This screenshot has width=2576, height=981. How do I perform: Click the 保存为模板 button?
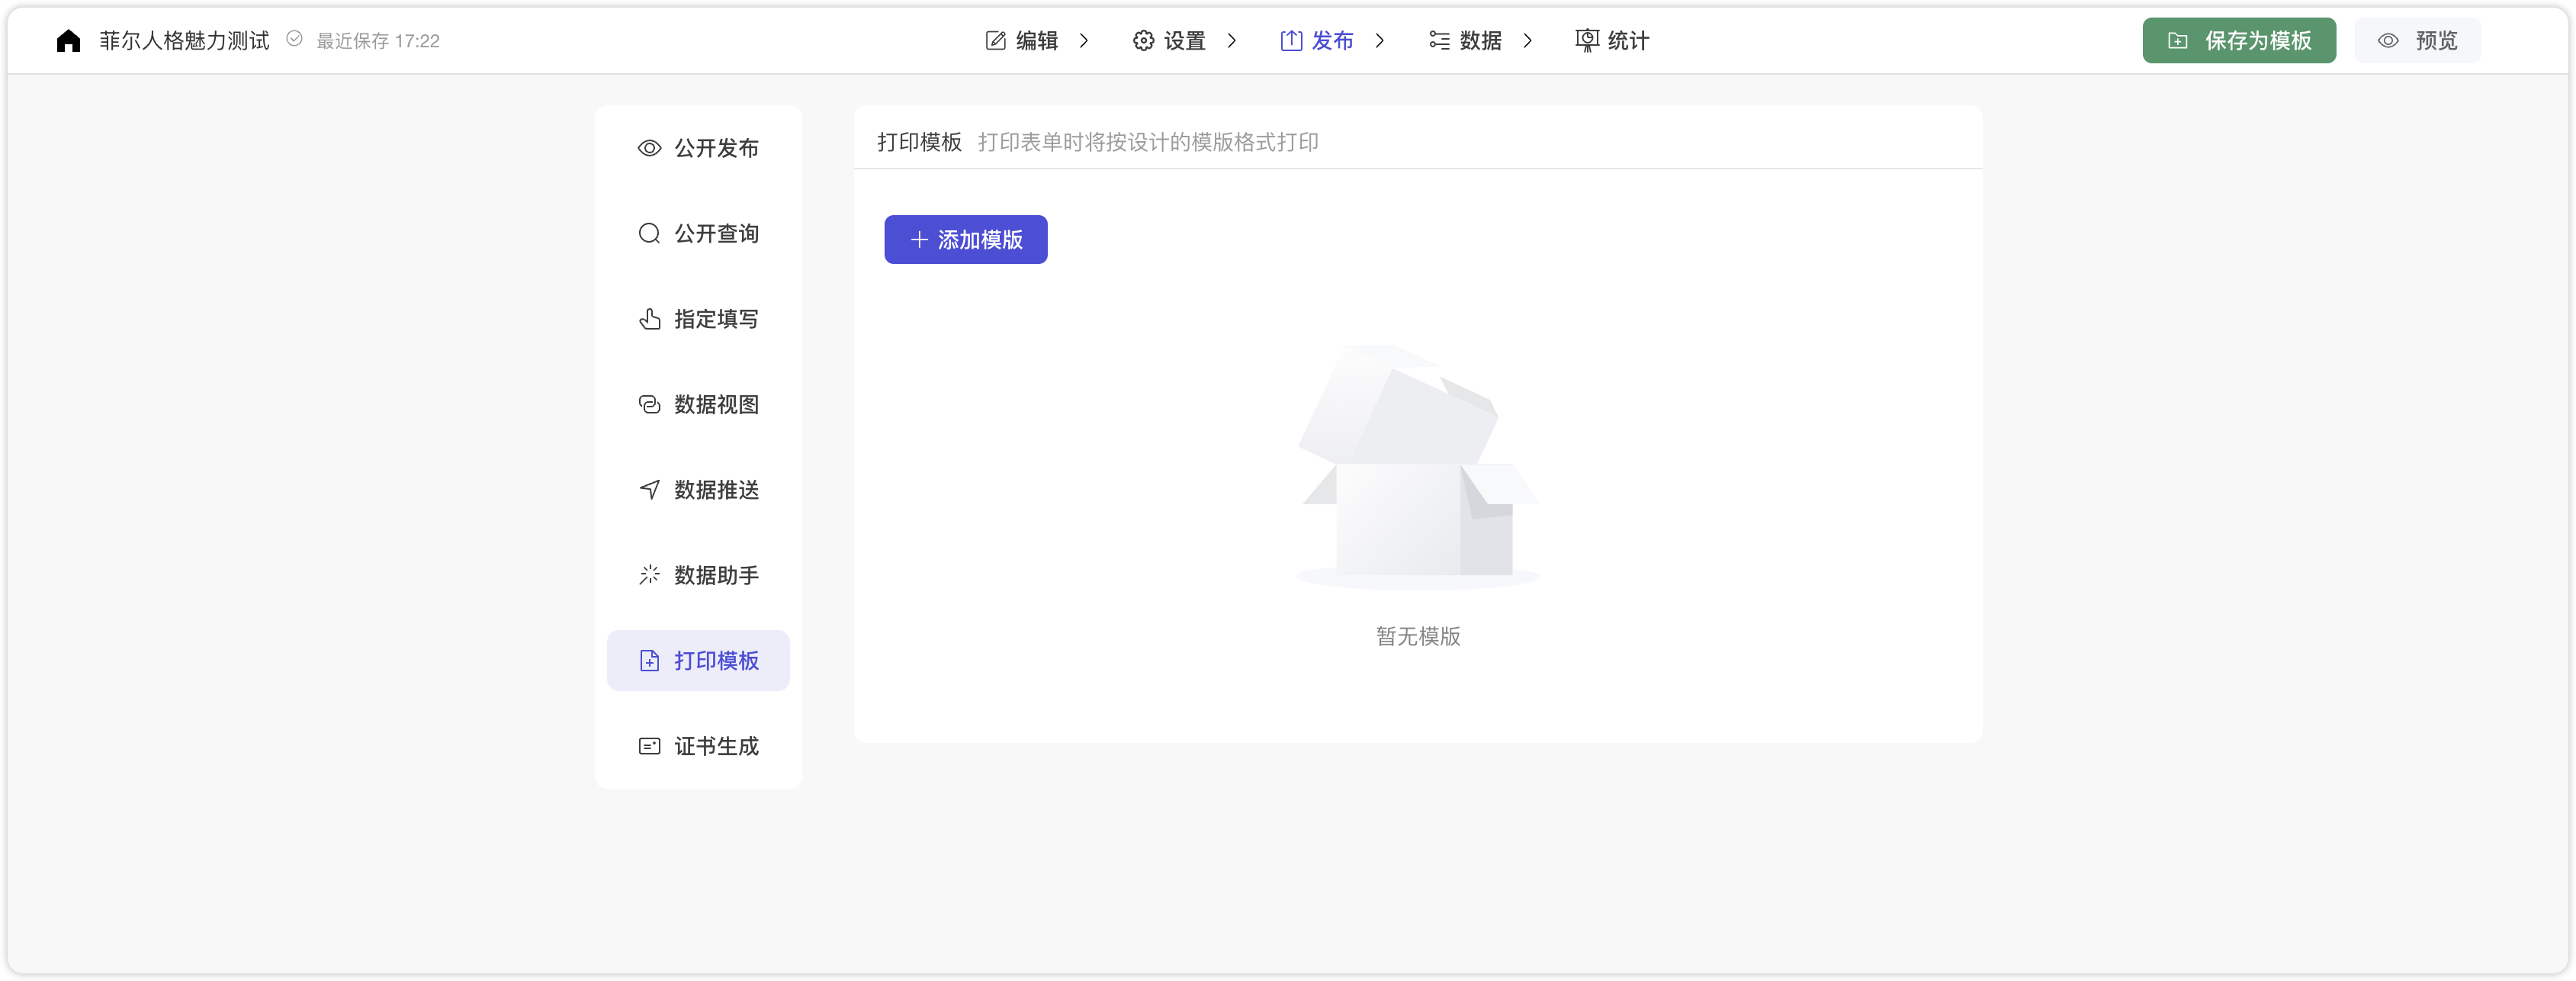point(2239,40)
